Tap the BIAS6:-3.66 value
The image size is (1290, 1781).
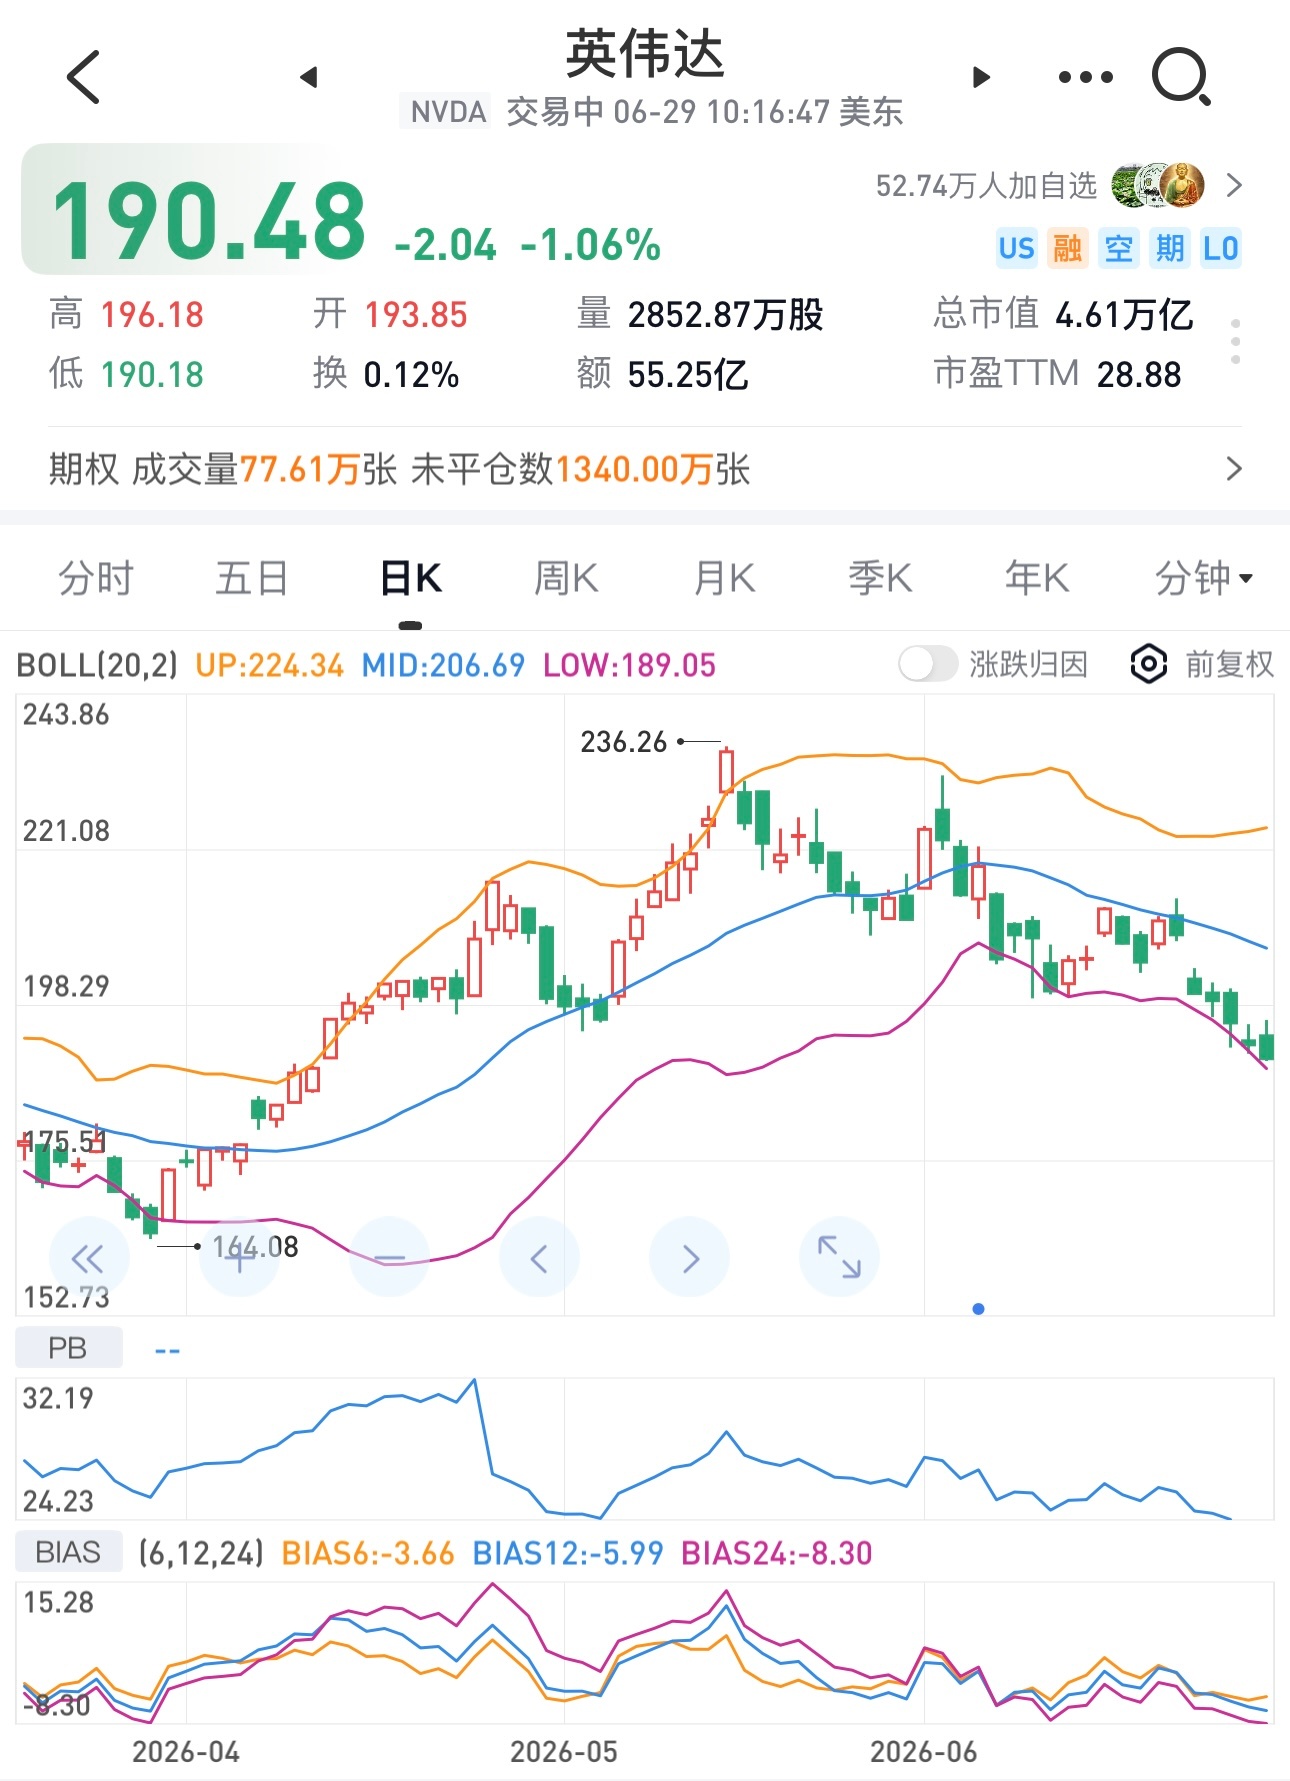pyautogui.click(x=368, y=1553)
